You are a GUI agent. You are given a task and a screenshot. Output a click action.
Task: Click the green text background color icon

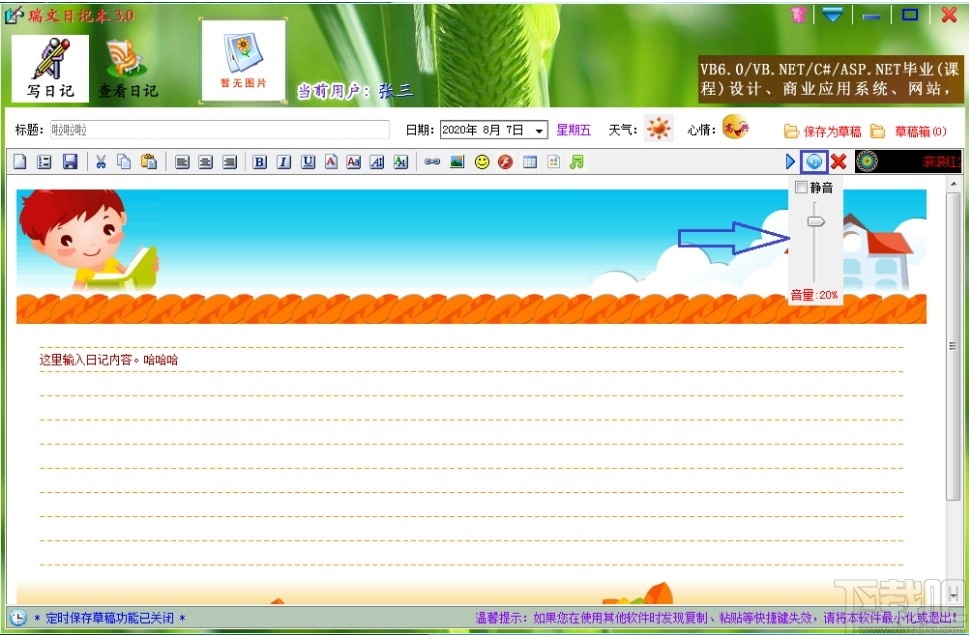(x=400, y=162)
